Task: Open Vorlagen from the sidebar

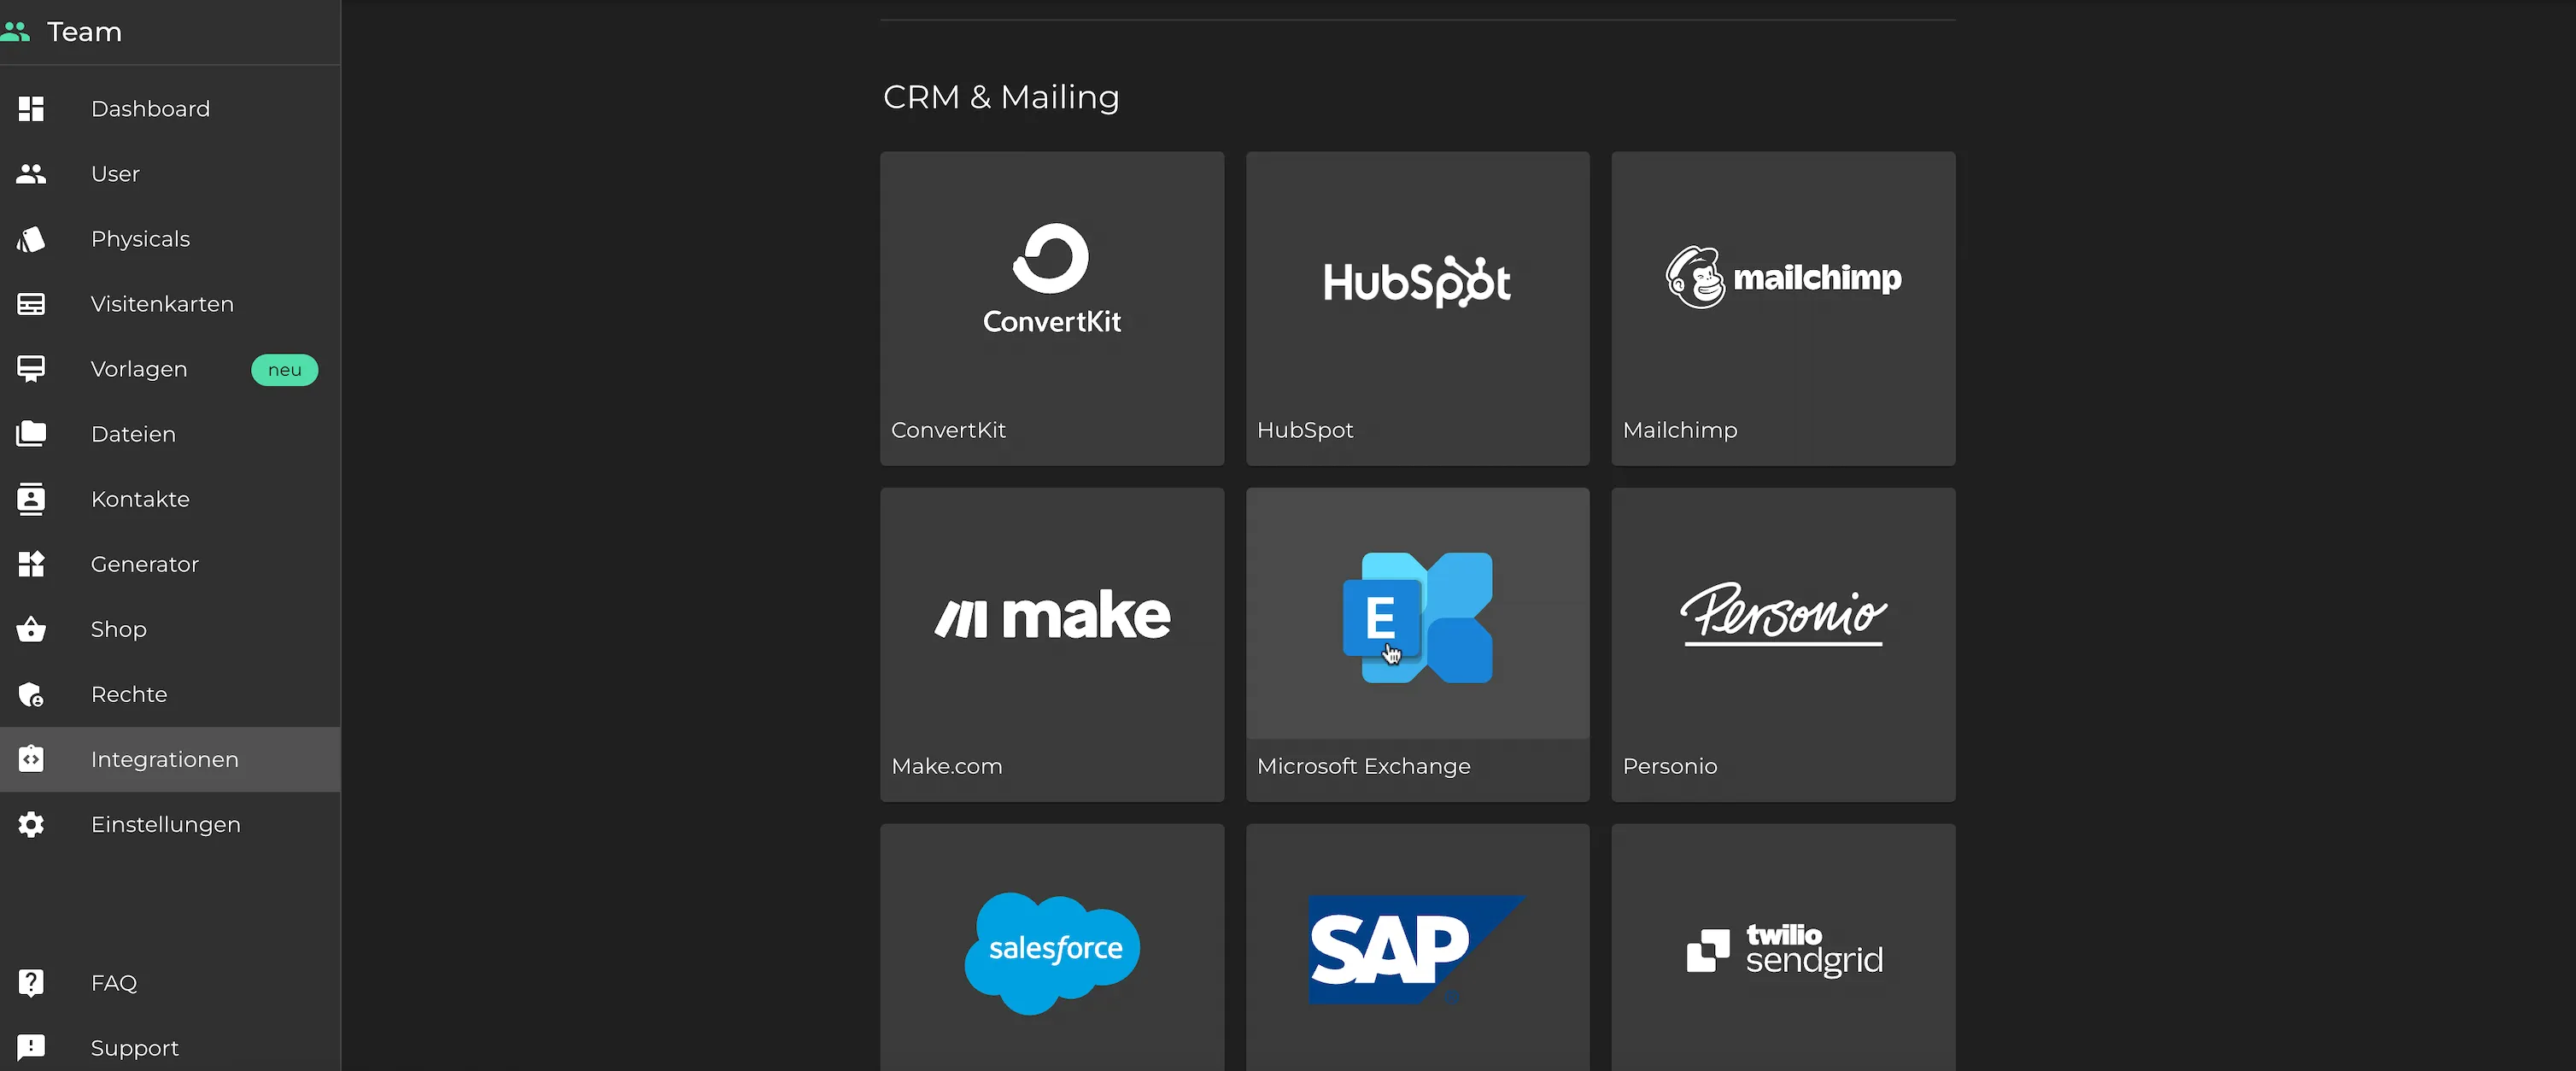Action: click(x=170, y=369)
